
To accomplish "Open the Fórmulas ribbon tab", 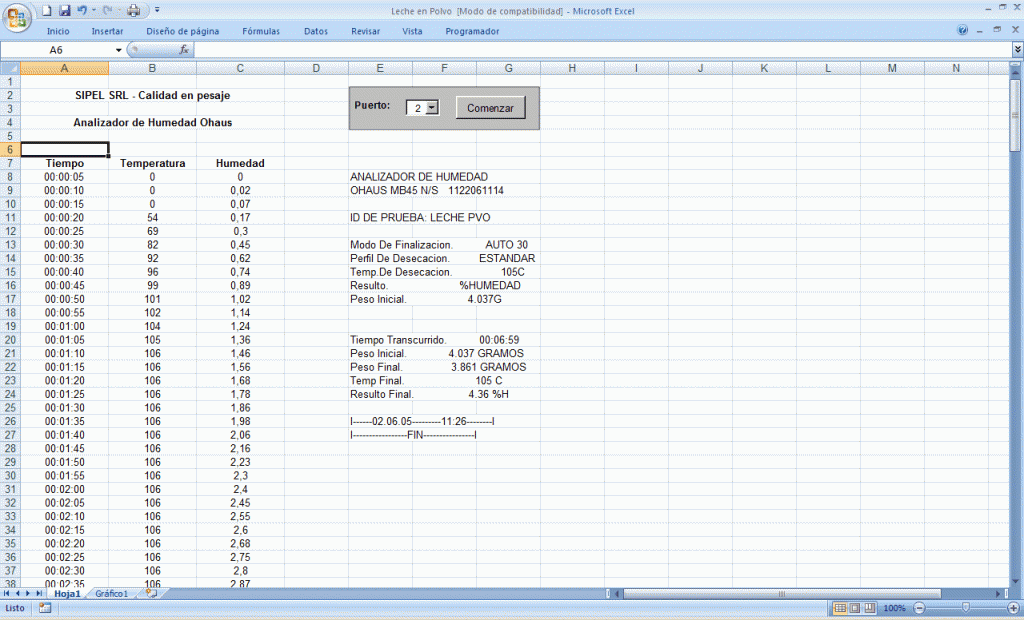I will 261,31.
